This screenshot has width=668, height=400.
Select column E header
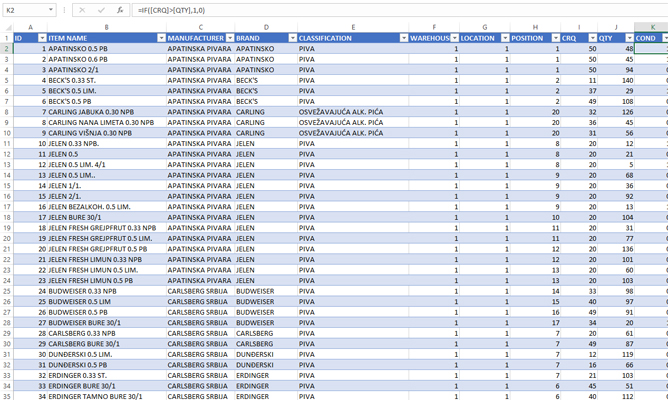[x=352, y=27]
